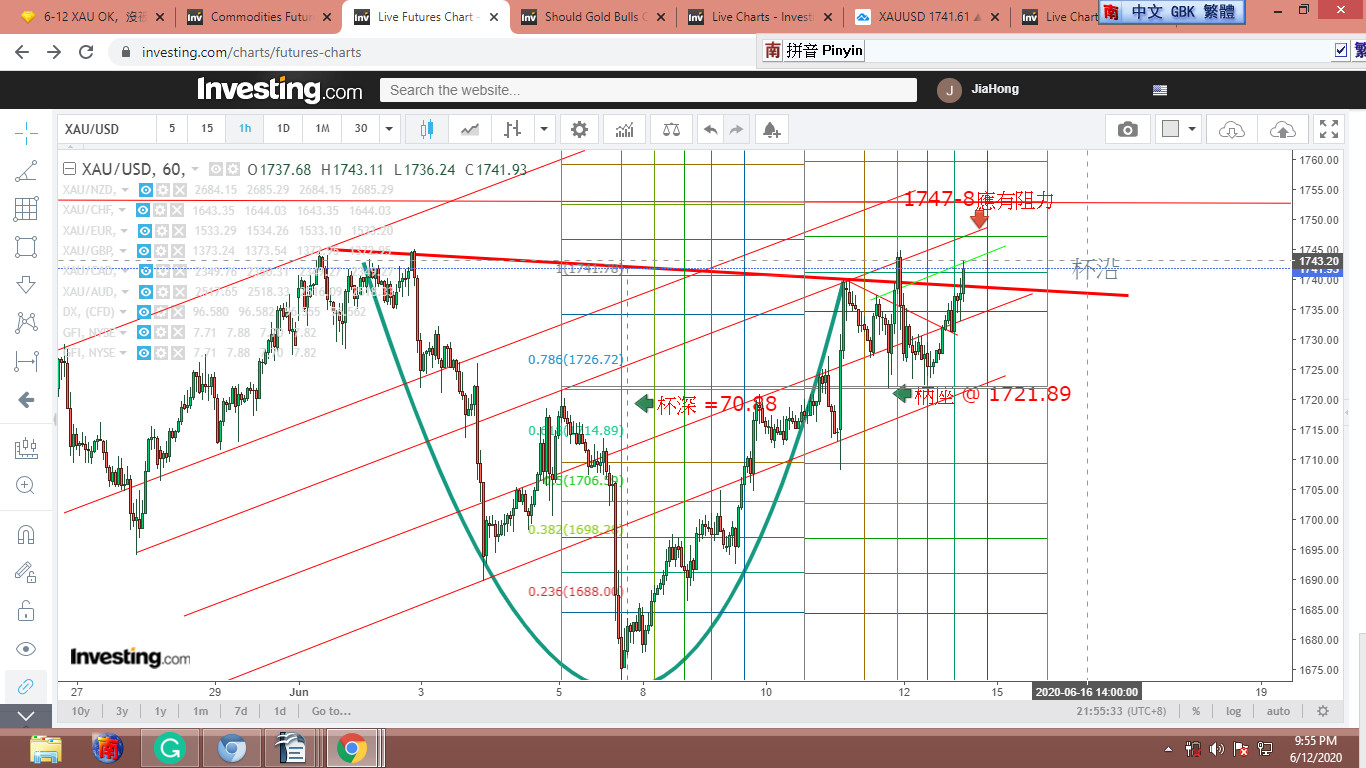The width and height of the screenshot is (1366, 768).
Task: Toggle log scale on price axis
Action: 1234,711
